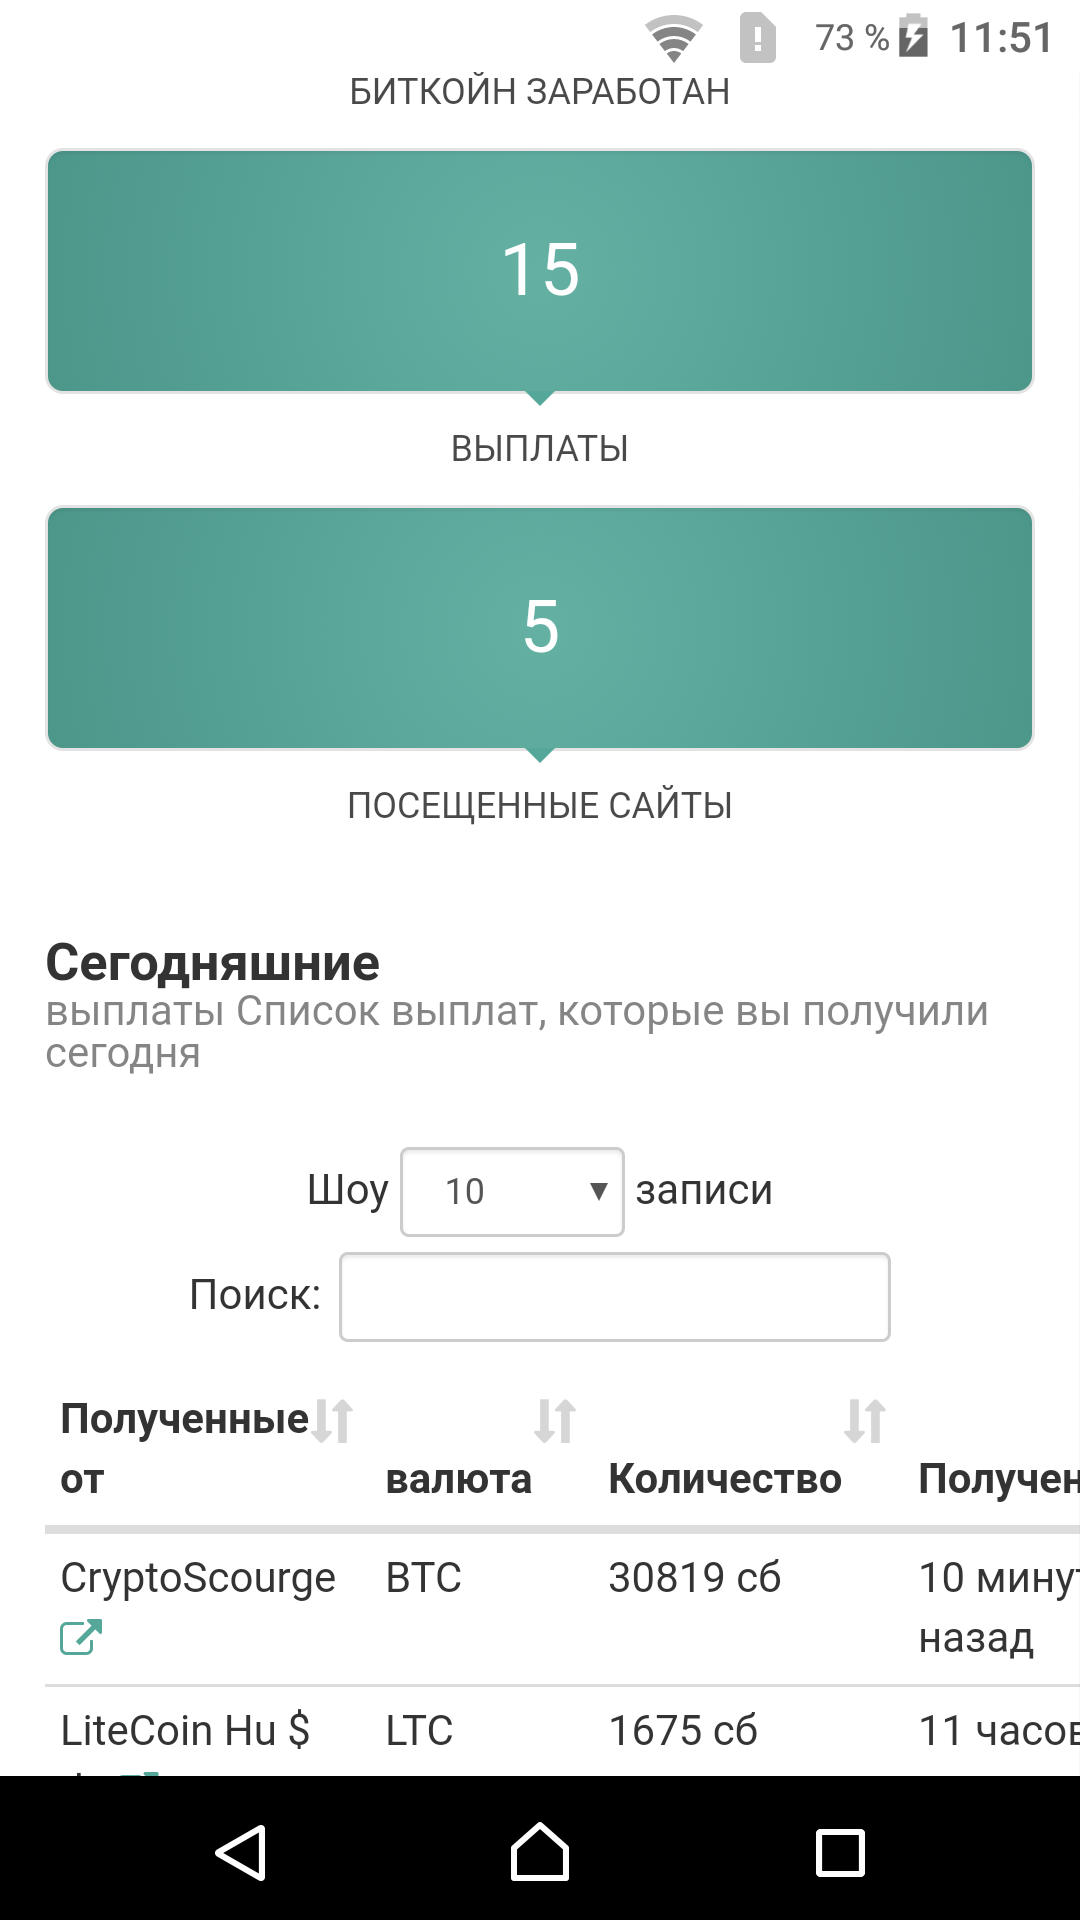Tap the battery charging status icon
The height and width of the screenshot is (1920, 1080).
(913, 37)
